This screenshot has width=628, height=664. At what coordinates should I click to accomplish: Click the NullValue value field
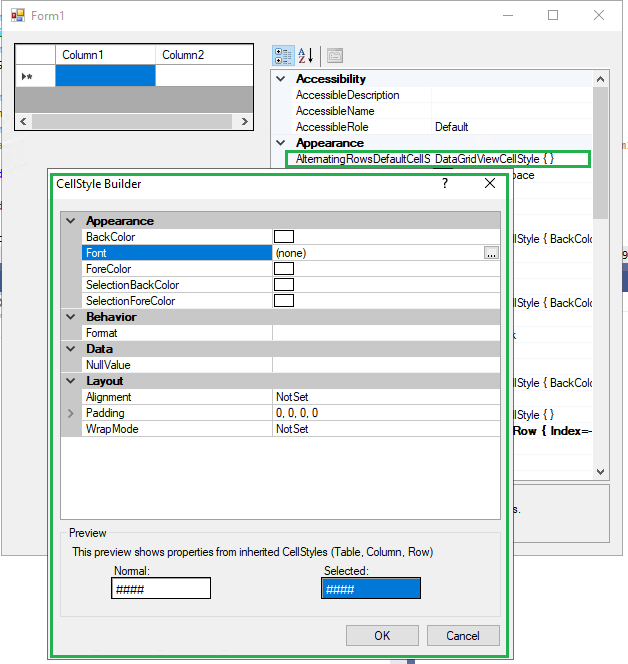coord(386,365)
